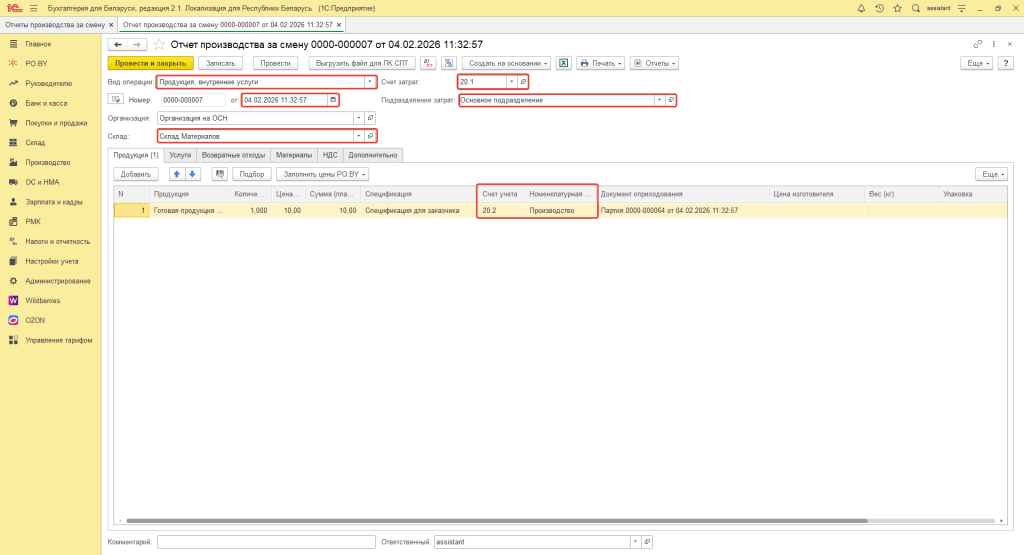1024x555 pixels.
Task: Expand the Вид операции dropdown
Action: coord(369,82)
